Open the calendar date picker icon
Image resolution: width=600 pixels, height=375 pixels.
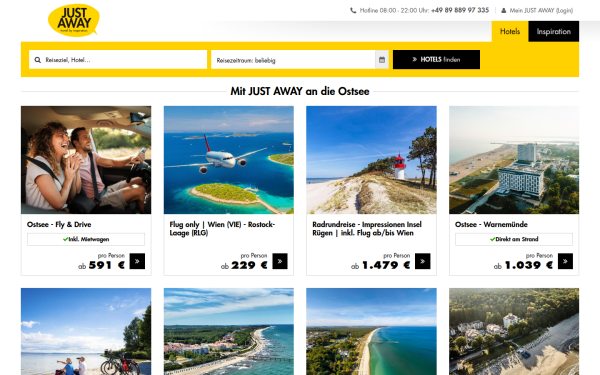382,60
